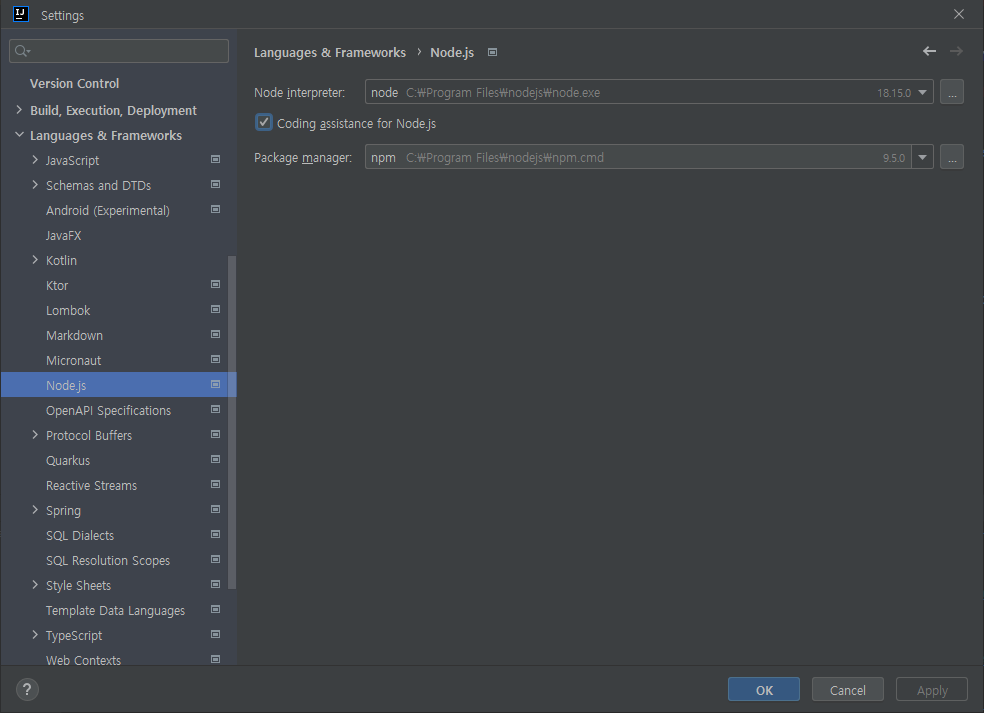Open the JavaFX settings page
Screen dimensions: 984x713
(63, 235)
